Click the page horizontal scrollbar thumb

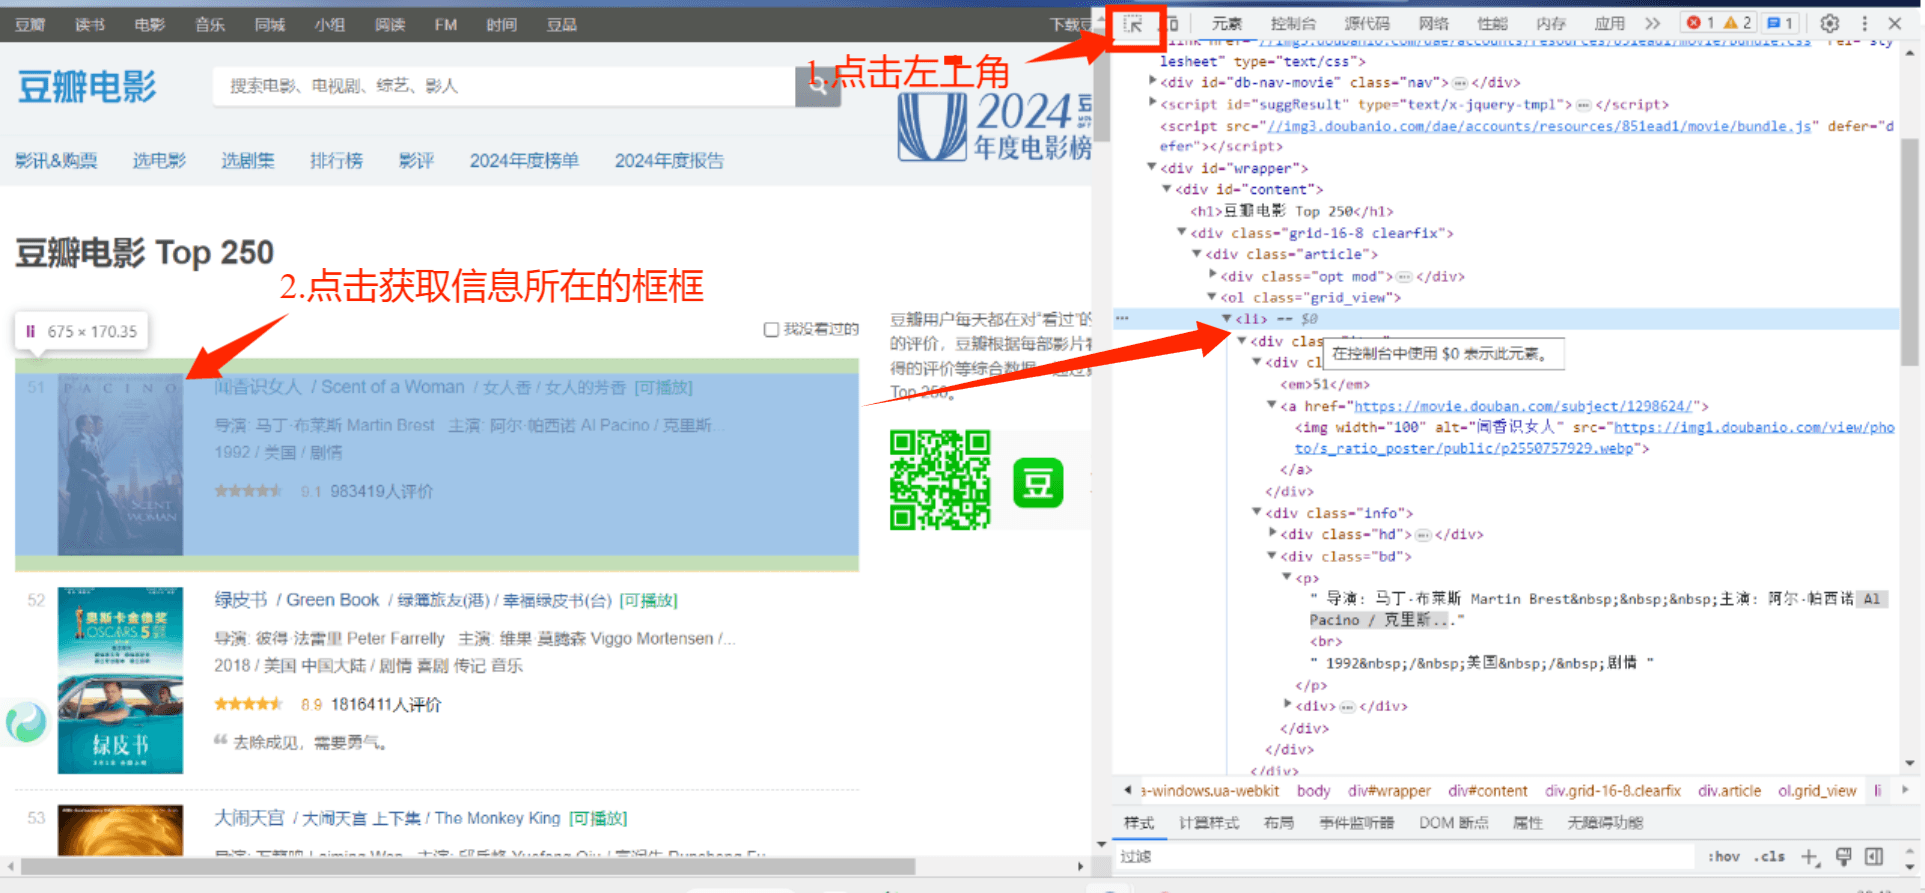468,866
